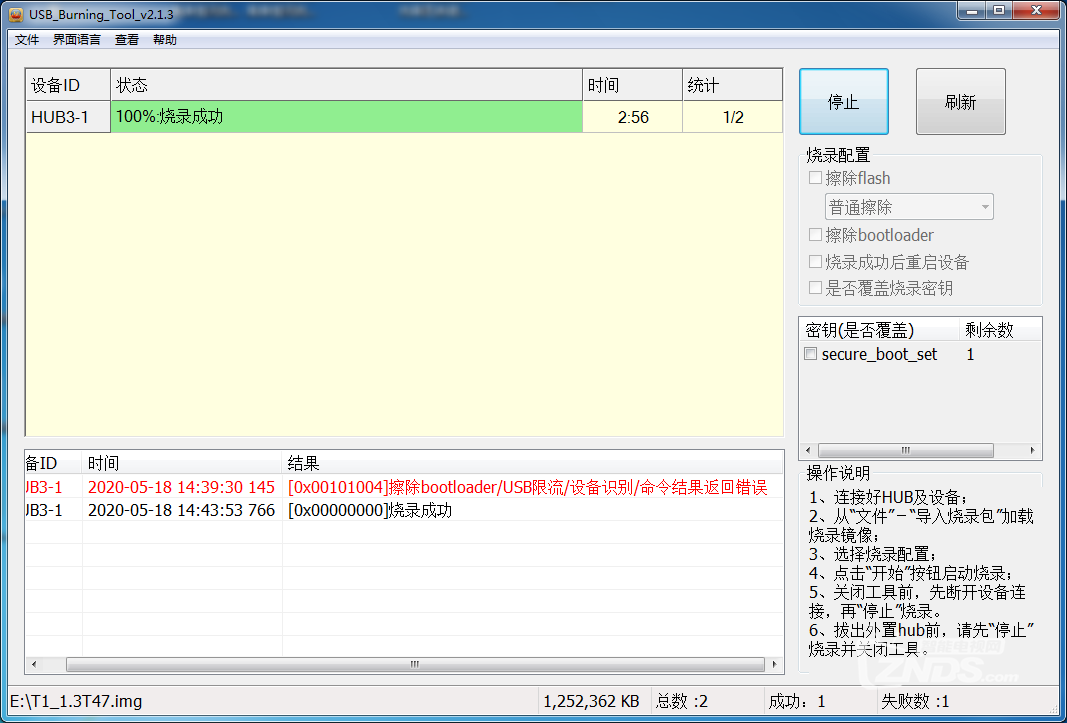Click left arrow of key list scrollbar
This screenshot has height=723, width=1067.
tap(806, 451)
